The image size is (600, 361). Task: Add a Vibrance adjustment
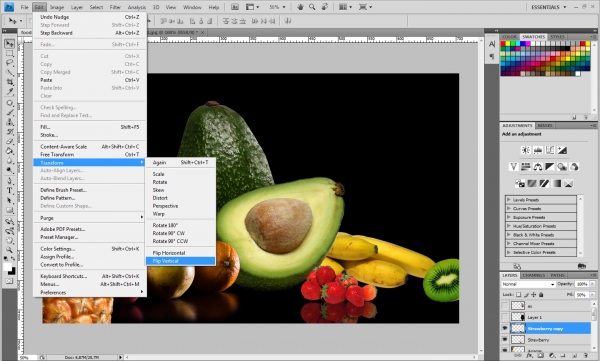click(x=514, y=167)
